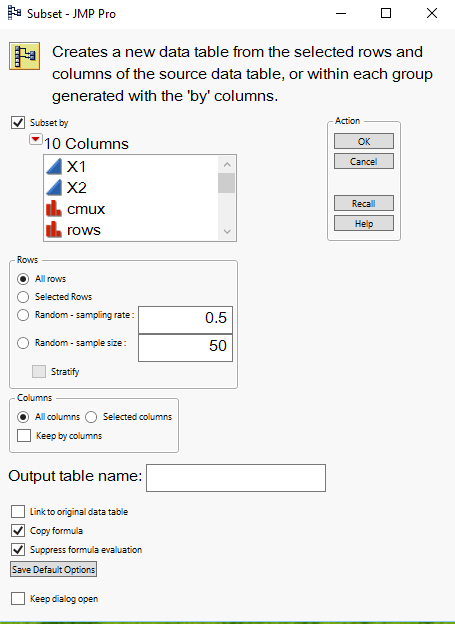Viewport: 455px width, 624px height.
Task: Click the yellow Subset dialog icon
Action: pos(25,56)
